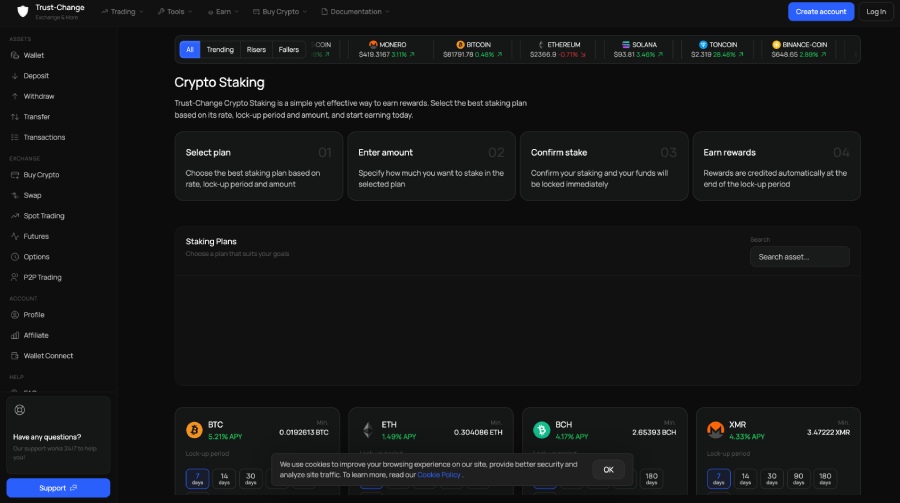The image size is (900, 503).
Task: Click the Ethereum ticker entry
Action: point(557,49)
